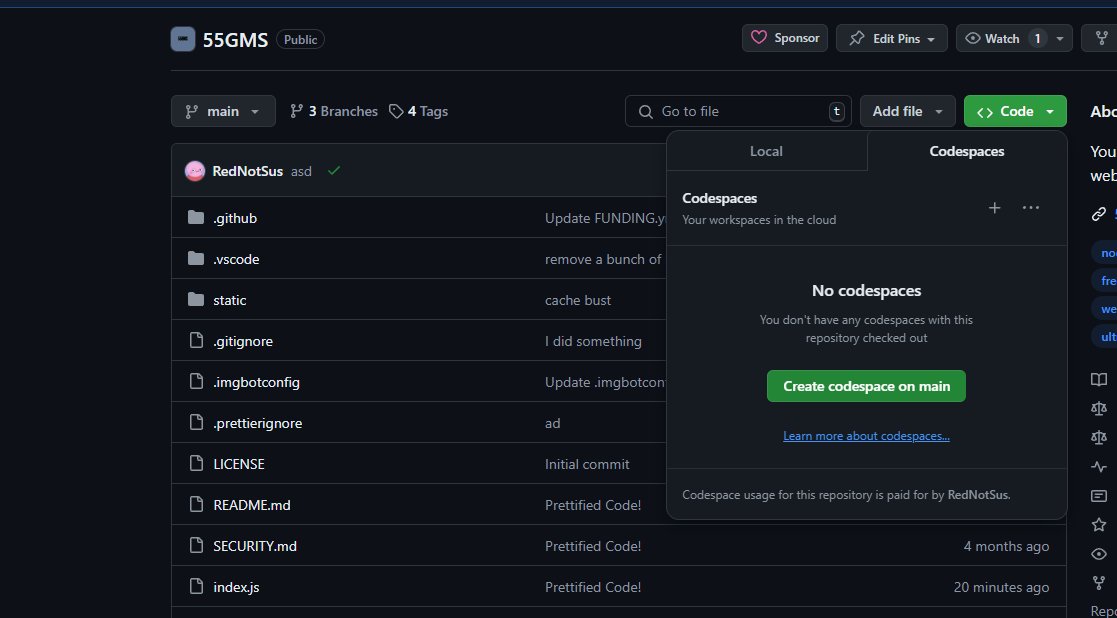Click the .github folder icon
This screenshot has width=1117, height=618.
(x=196, y=218)
